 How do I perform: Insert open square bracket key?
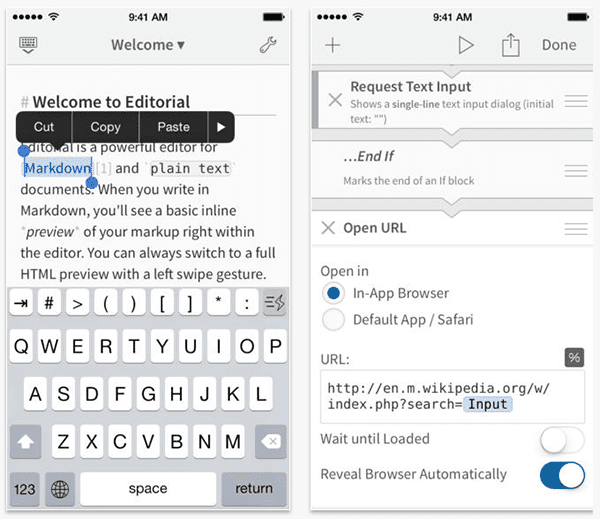click(x=162, y=303)
